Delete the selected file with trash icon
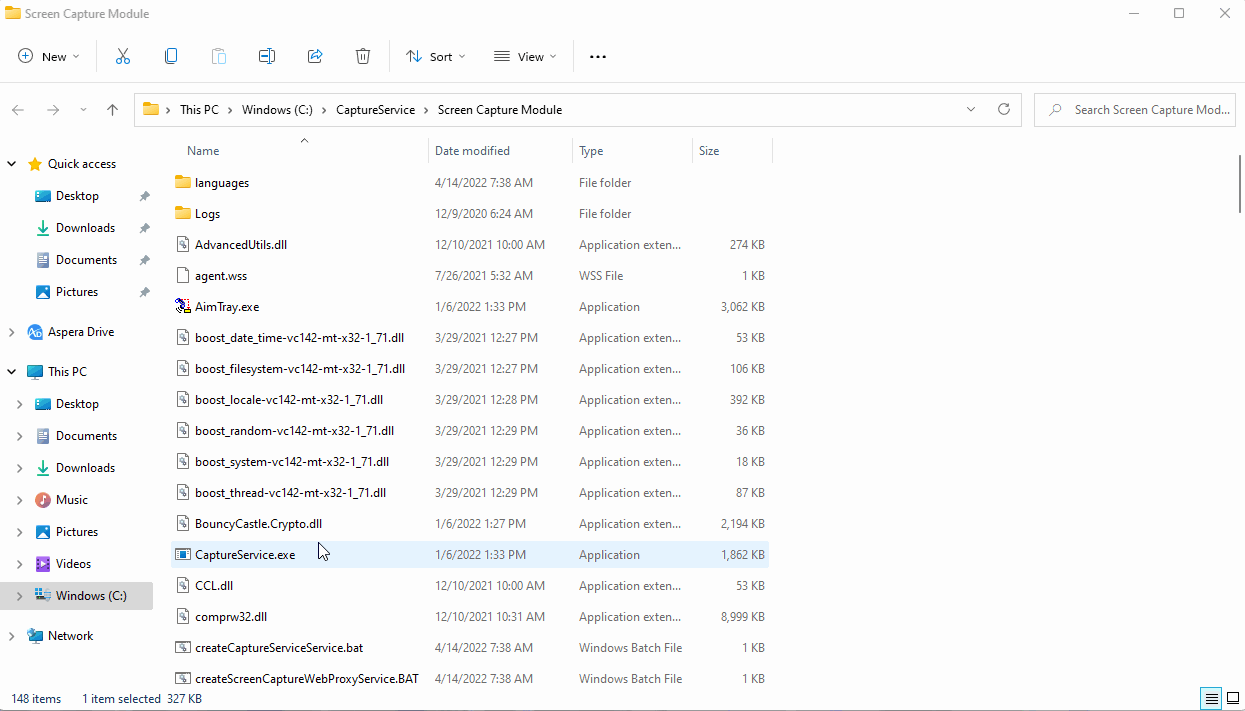This screenshot has height=711, width=1245. tap(362, 56)
